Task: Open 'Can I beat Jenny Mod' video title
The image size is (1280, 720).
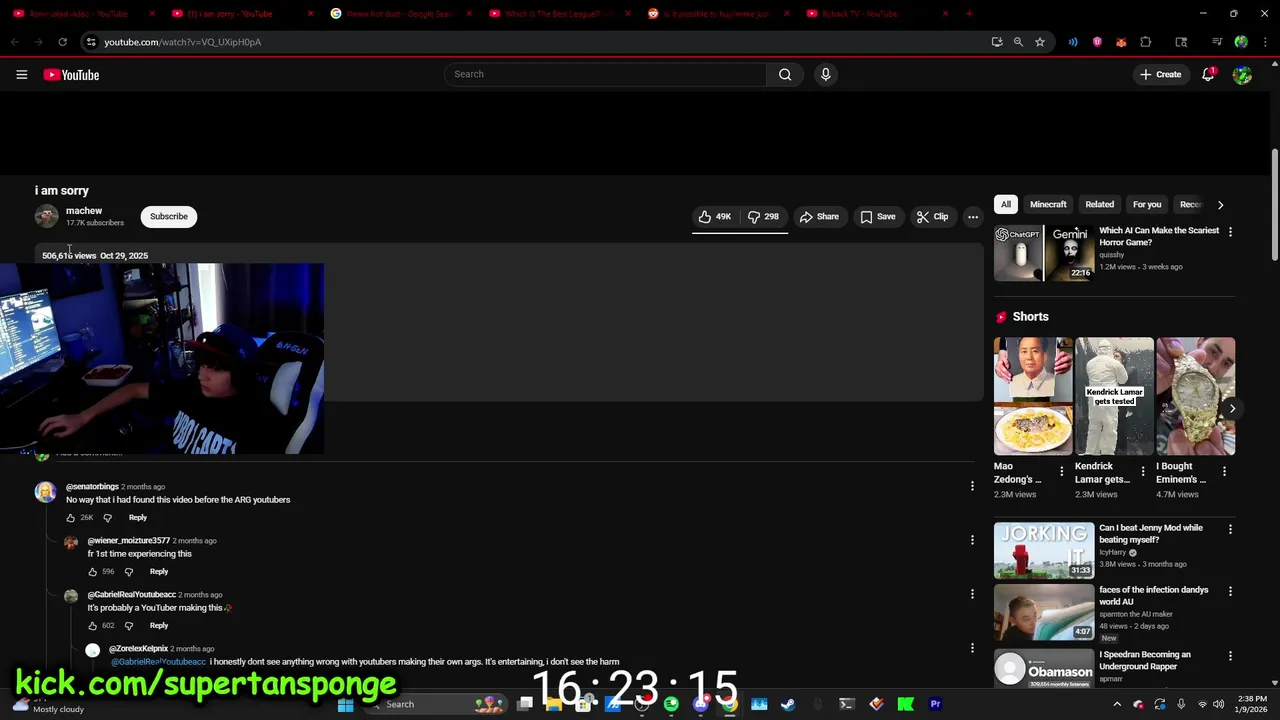Action: click(1150, 533)
